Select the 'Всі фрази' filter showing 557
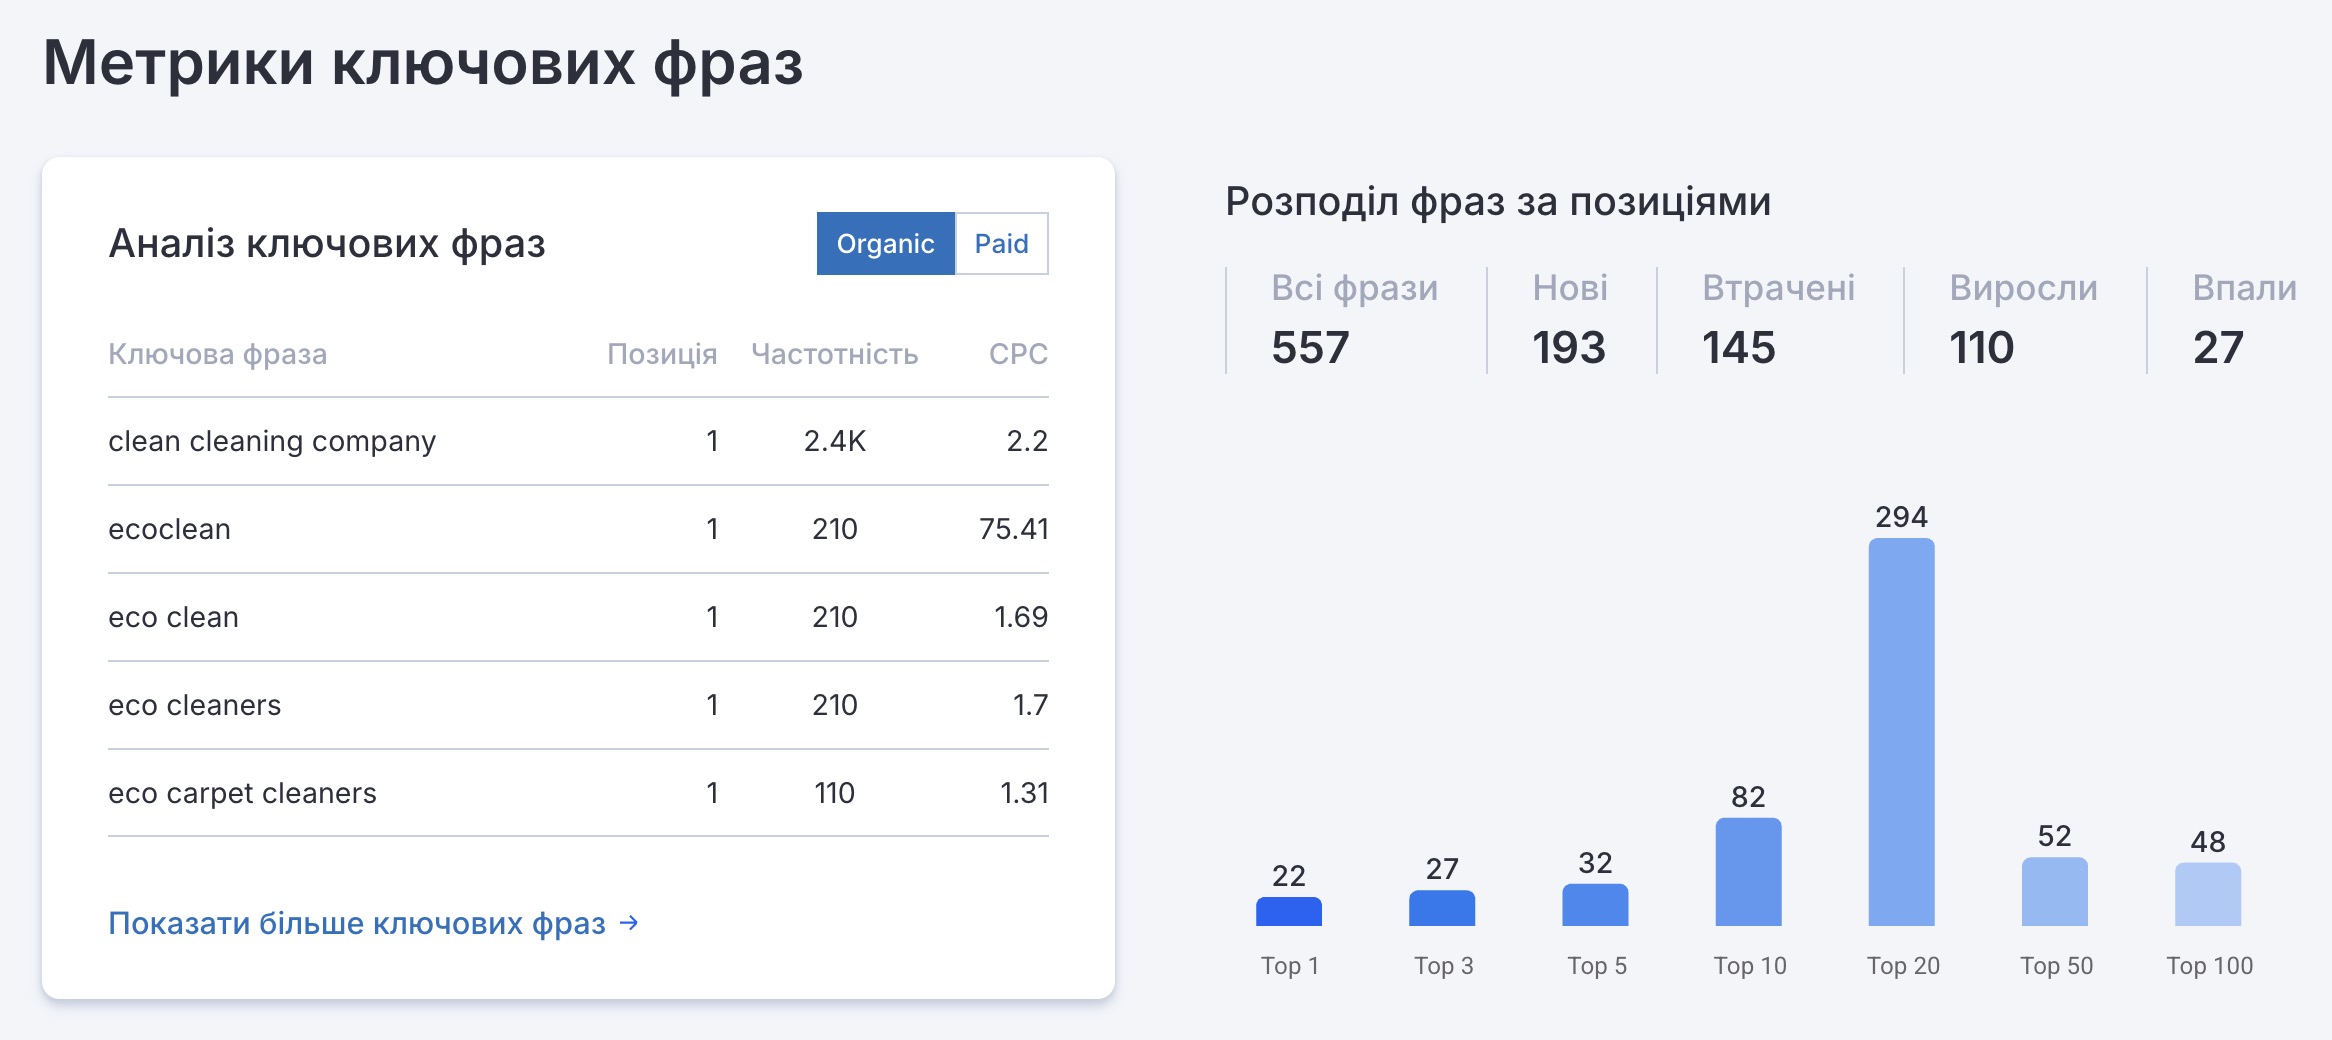This screenshot has height=1040, width=2332. pyautogui.click(x=1353, y=320)
